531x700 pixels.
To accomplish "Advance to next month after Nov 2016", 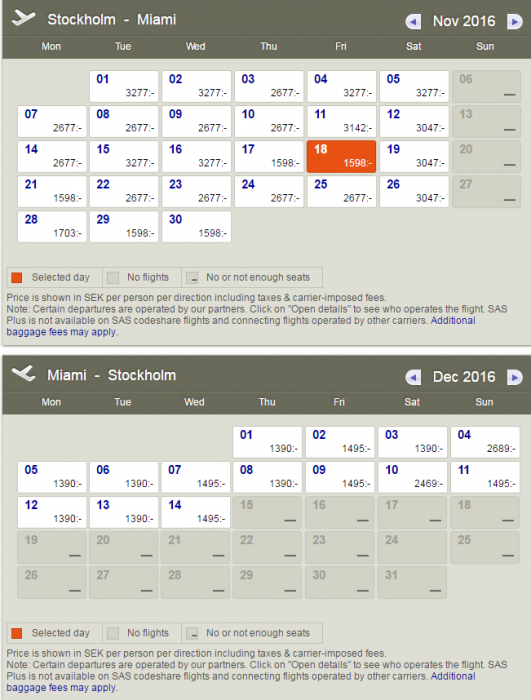I will 514,21.
